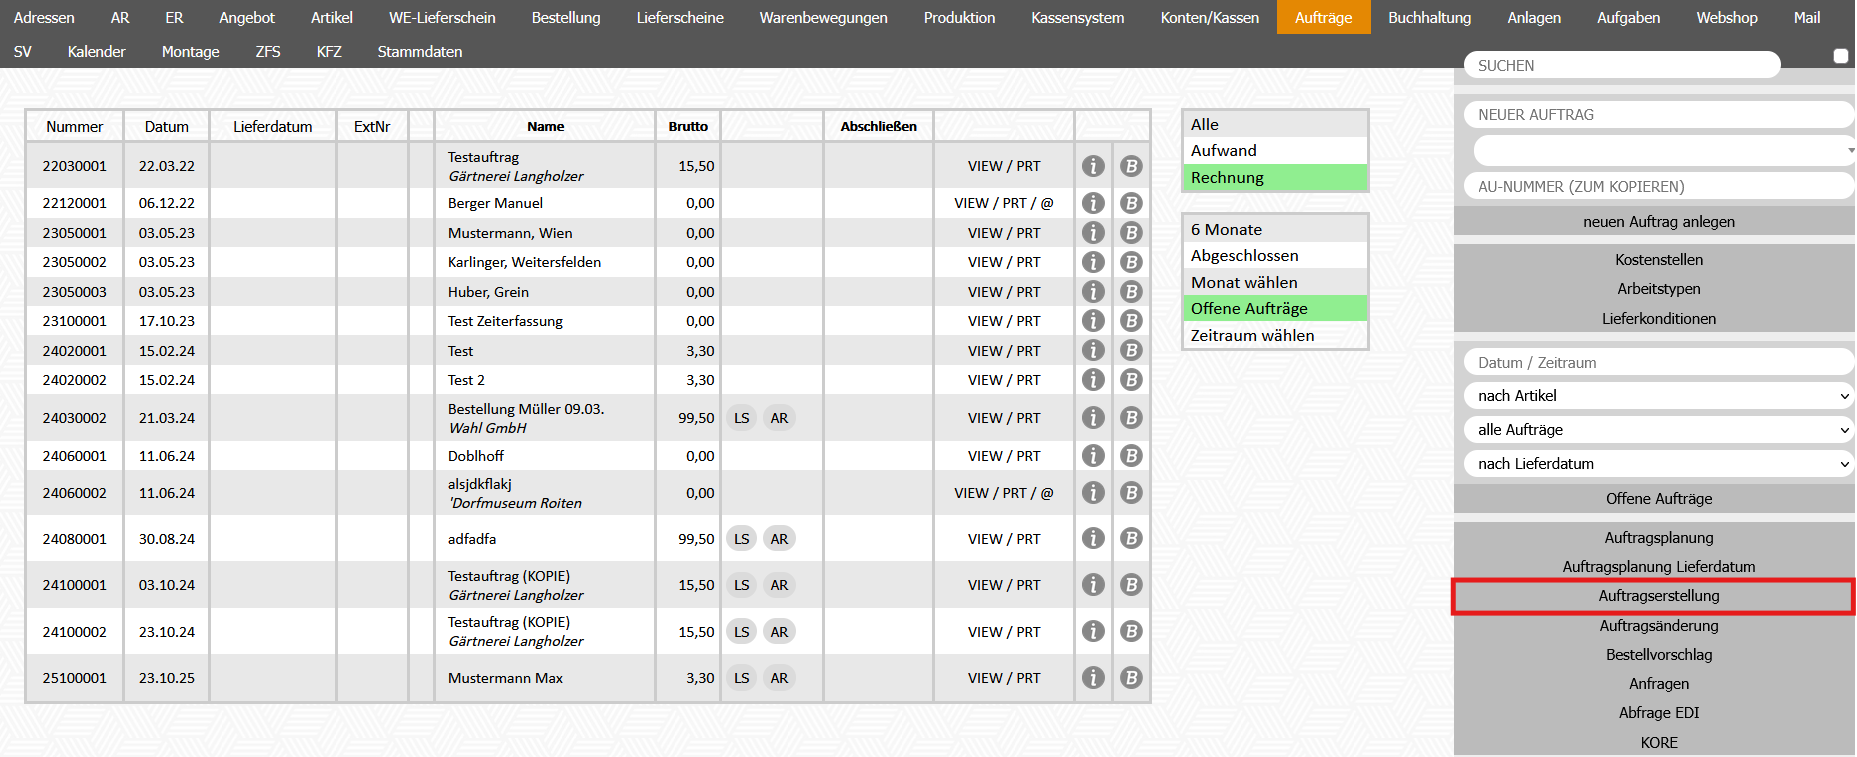Click the B icon for order 24100001
Image resolution: width=1857 pixels, height=757 pixels.
(1131, 585)
